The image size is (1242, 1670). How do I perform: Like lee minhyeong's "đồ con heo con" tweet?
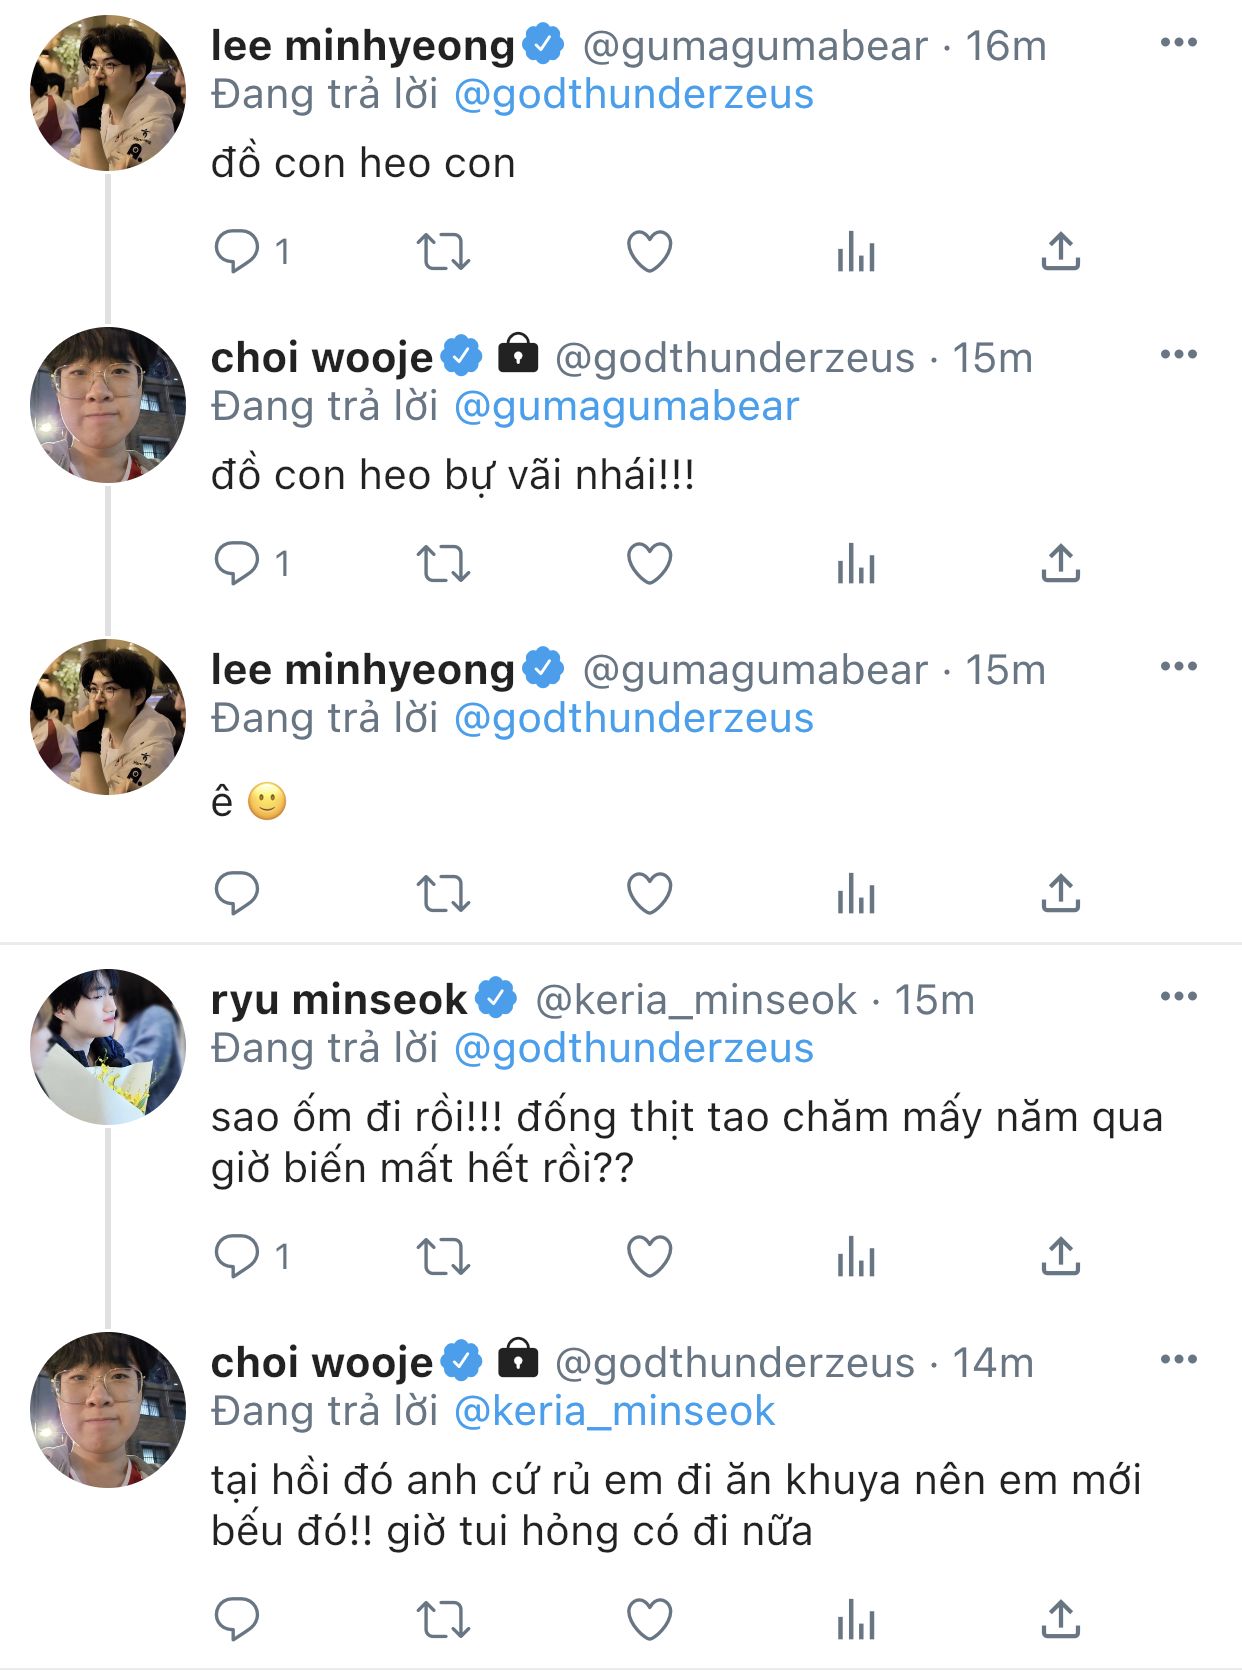click(649, 251)
